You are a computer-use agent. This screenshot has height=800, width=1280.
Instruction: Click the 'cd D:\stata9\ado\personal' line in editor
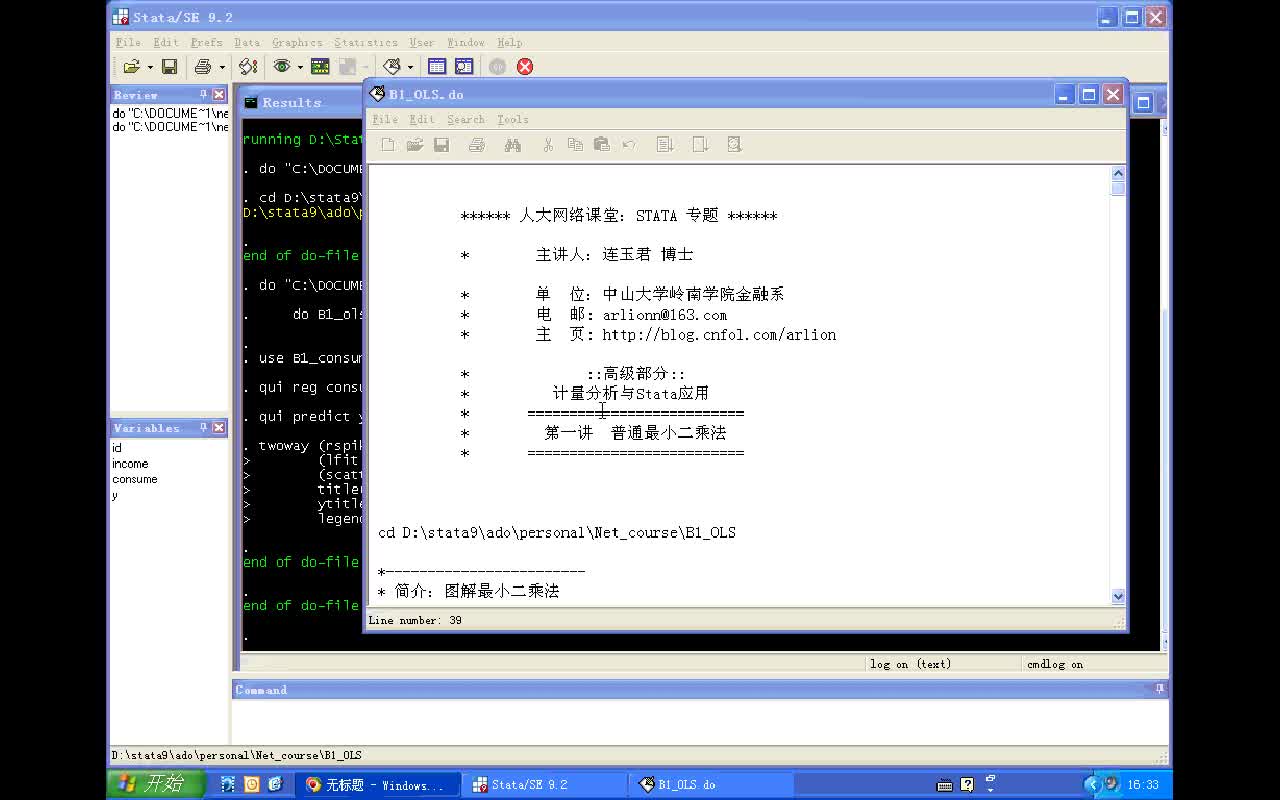557,533
